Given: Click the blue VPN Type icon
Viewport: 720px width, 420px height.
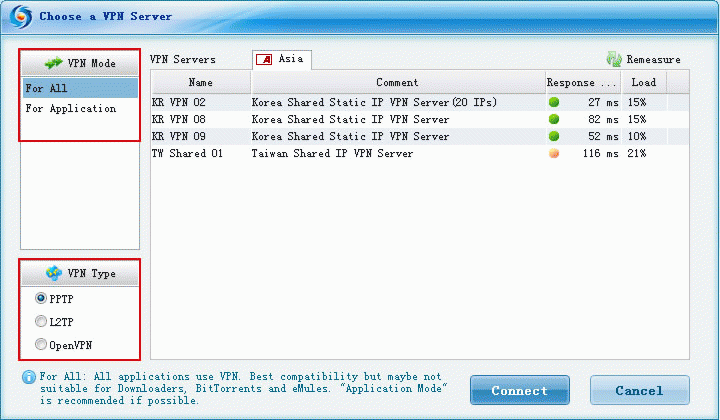Looking at the screenshot, I should coord(54,273).
